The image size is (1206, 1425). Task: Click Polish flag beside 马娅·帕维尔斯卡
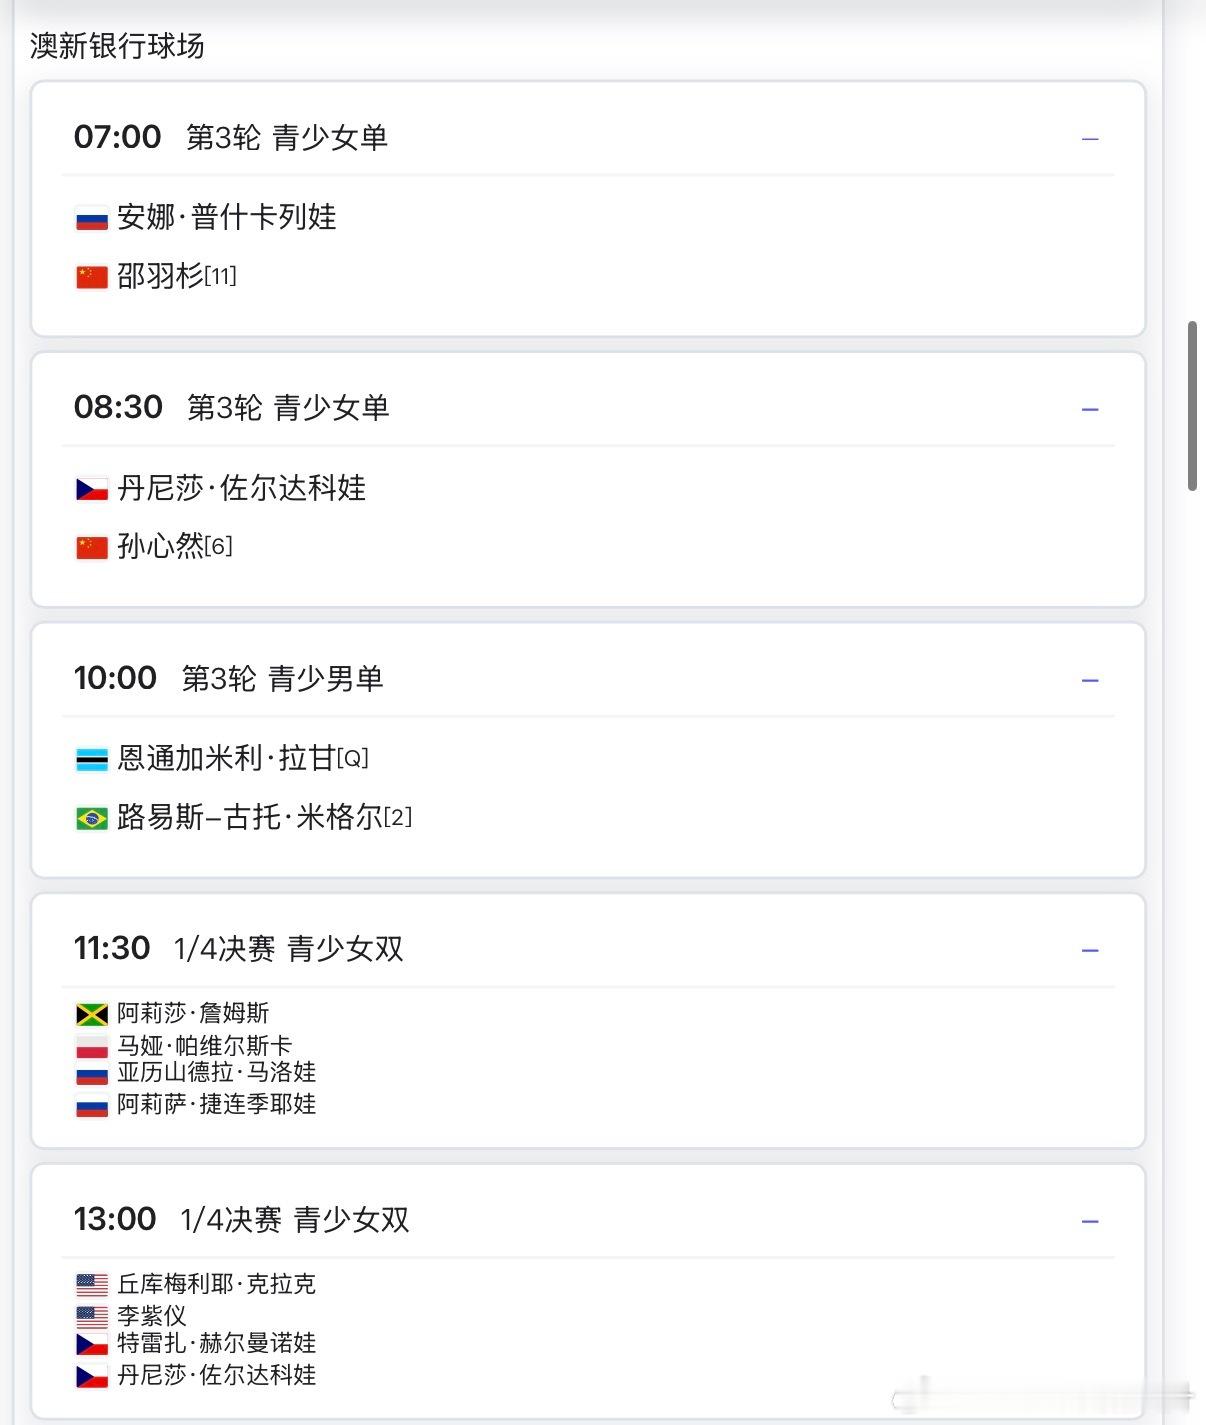92,1047
